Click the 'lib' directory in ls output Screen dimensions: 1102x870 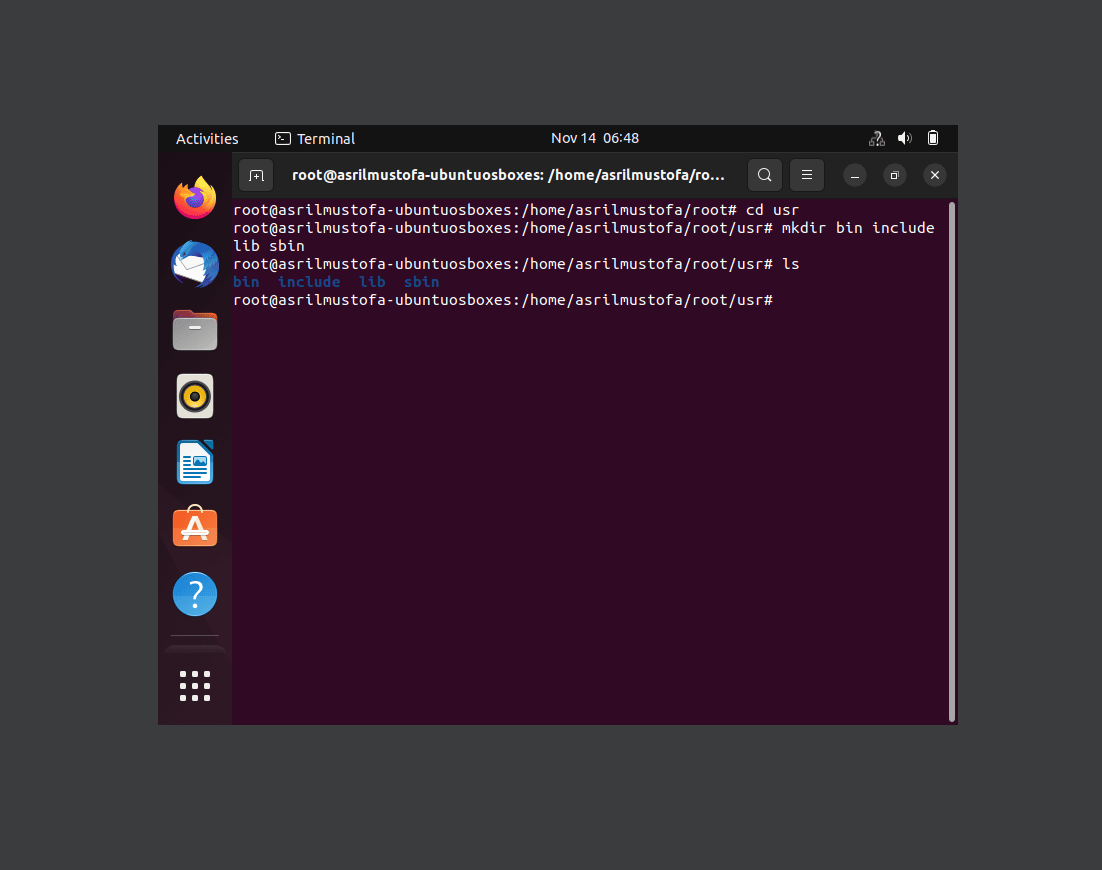(x=372, y=282)
